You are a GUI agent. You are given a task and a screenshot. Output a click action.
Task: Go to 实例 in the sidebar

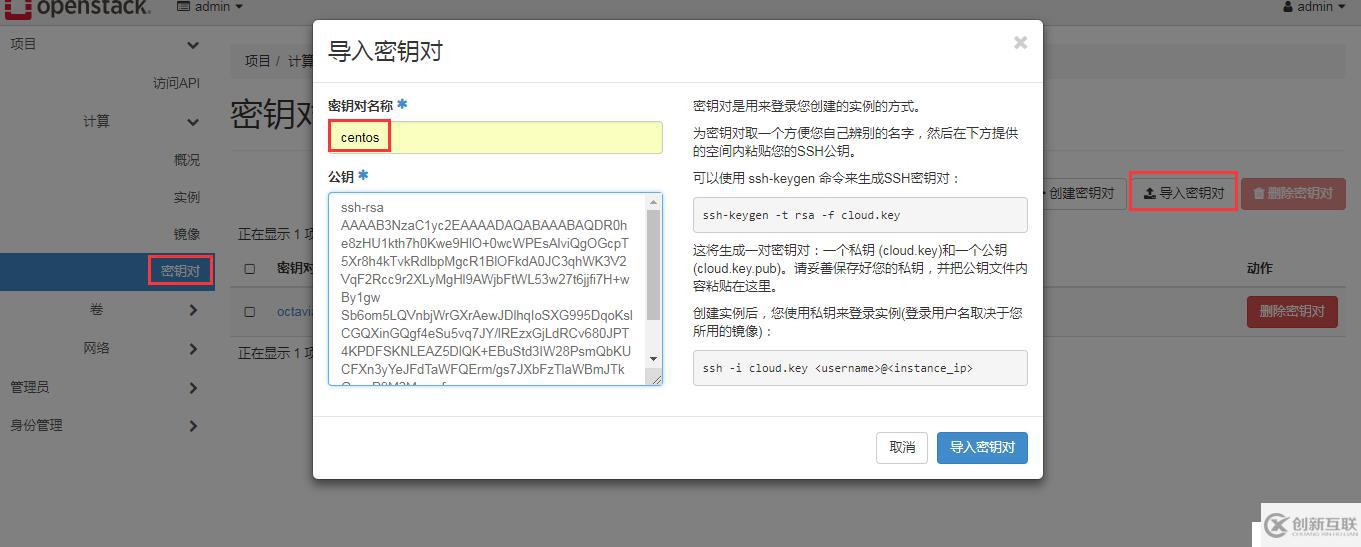pos(186,197)
